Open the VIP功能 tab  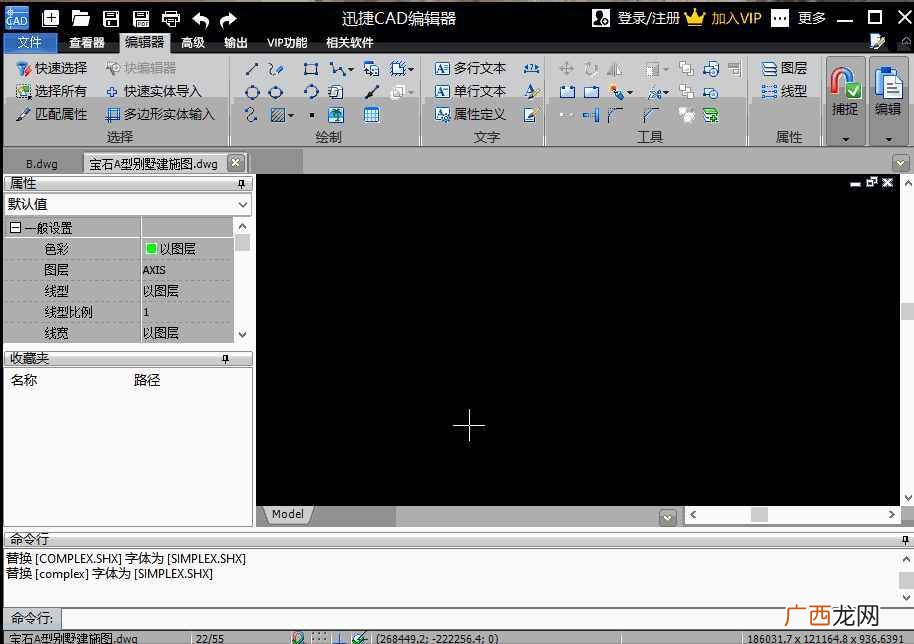(x=287, y=43)
